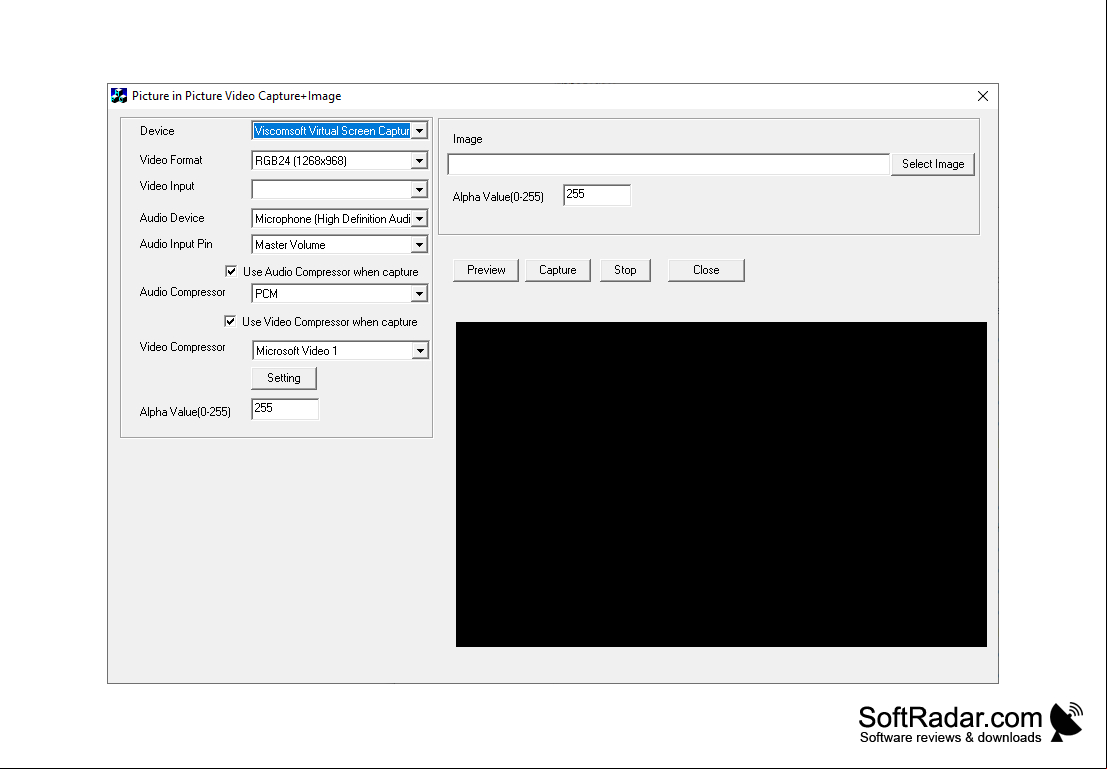The width and height of the screenshot is (1107, 769).
Task: Open the Device dropdown
Action: (x=419, y=131)
